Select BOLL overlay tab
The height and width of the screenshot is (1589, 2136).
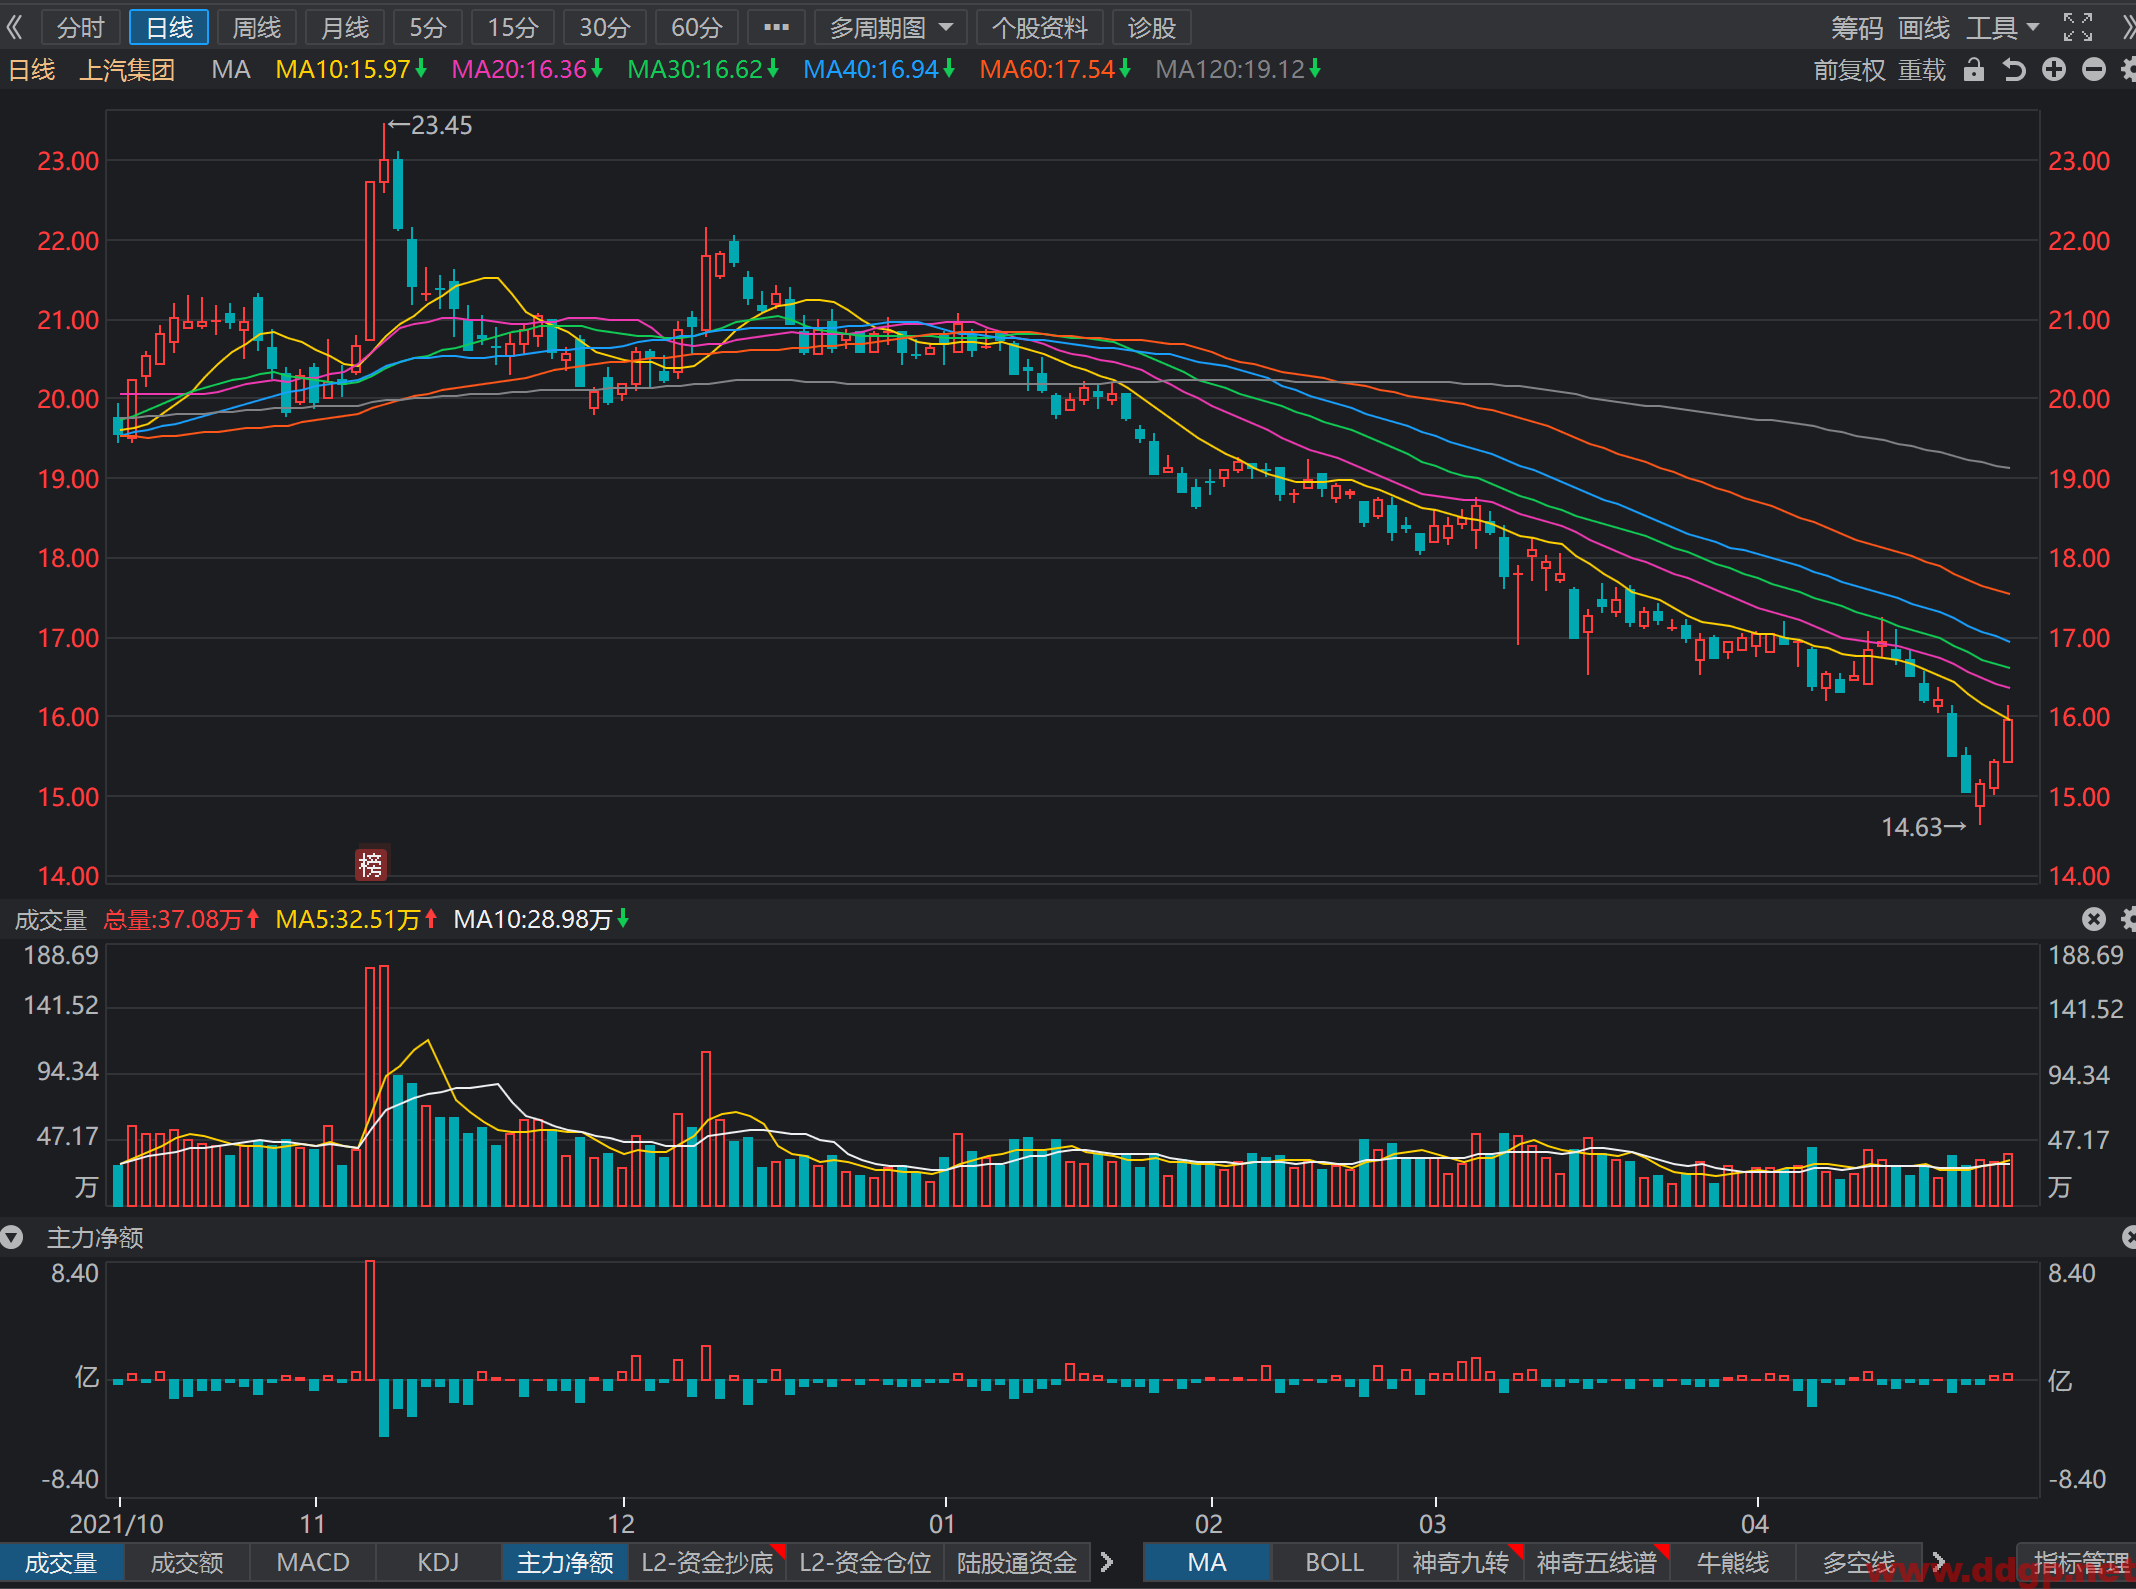[x=1334, y=1562]
